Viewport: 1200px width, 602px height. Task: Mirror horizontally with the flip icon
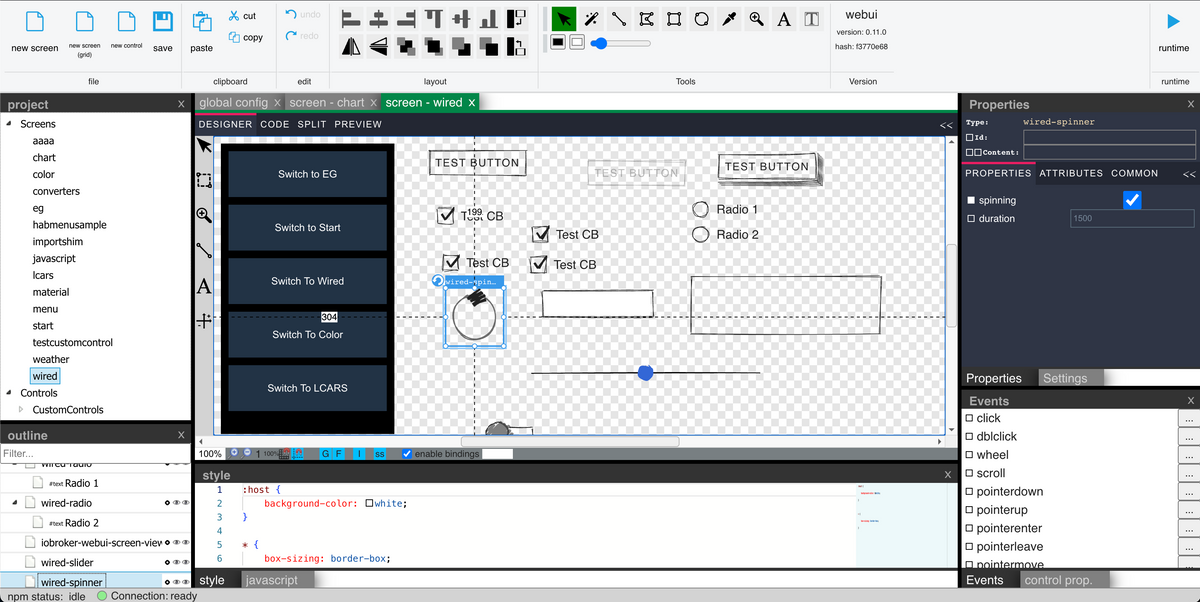tap(351, 45)
